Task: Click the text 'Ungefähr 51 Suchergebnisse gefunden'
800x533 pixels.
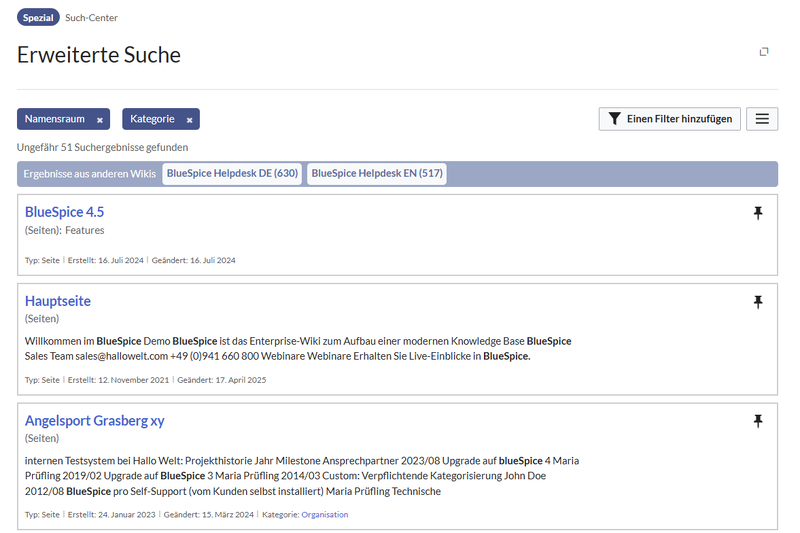Action: (103, 147)
